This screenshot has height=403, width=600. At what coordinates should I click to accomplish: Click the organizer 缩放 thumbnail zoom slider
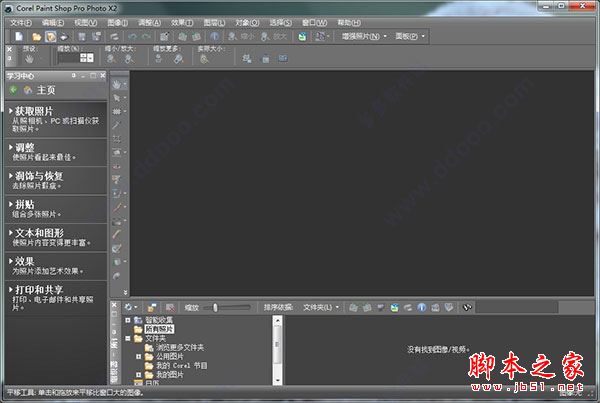227,307
